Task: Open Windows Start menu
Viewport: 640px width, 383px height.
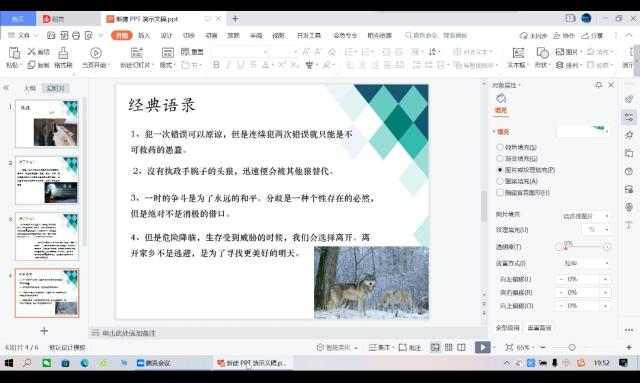Action: [x=9, y=362]
